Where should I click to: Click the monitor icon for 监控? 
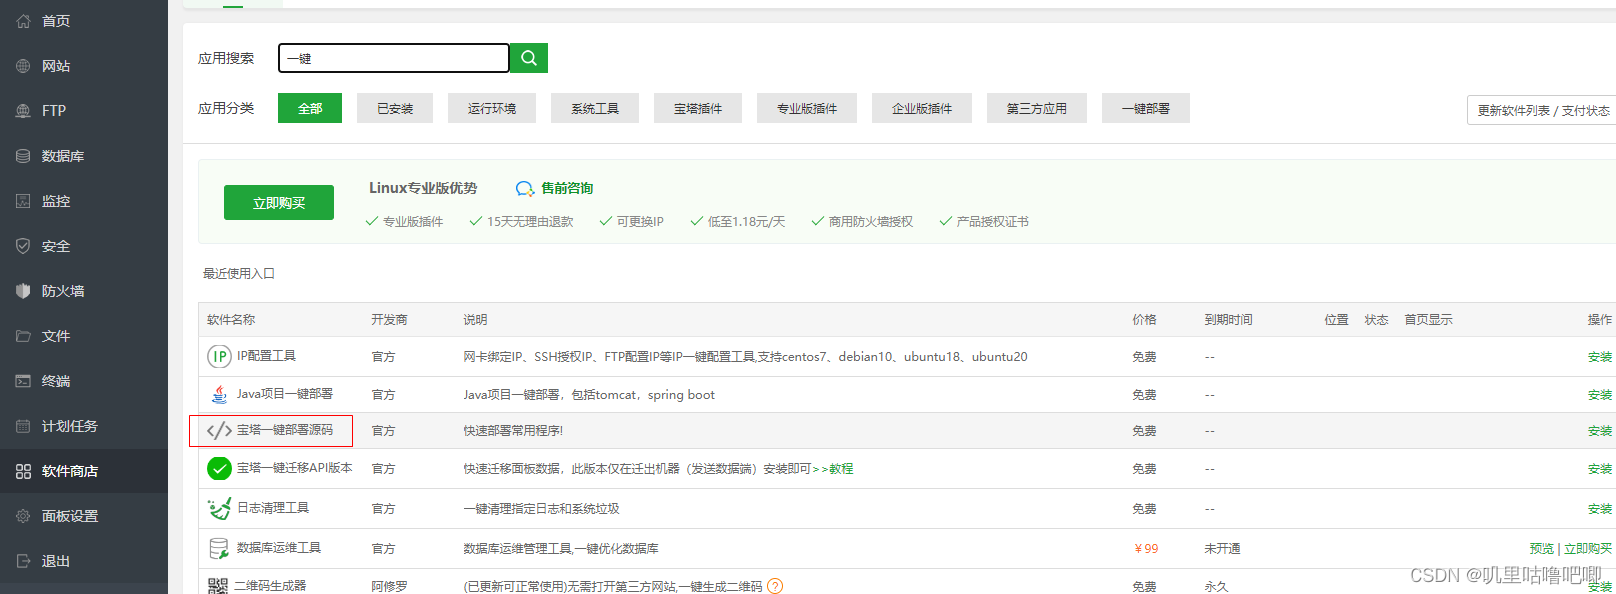point(23,201)
